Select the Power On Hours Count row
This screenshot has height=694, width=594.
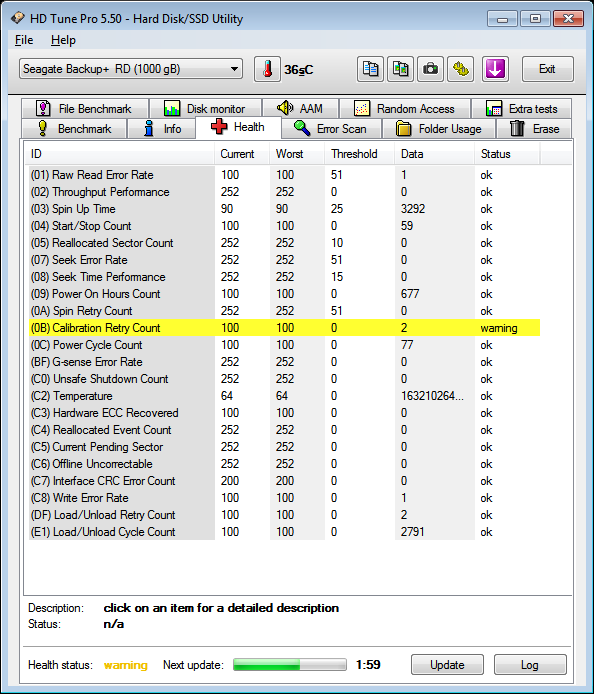pos(285,294)
